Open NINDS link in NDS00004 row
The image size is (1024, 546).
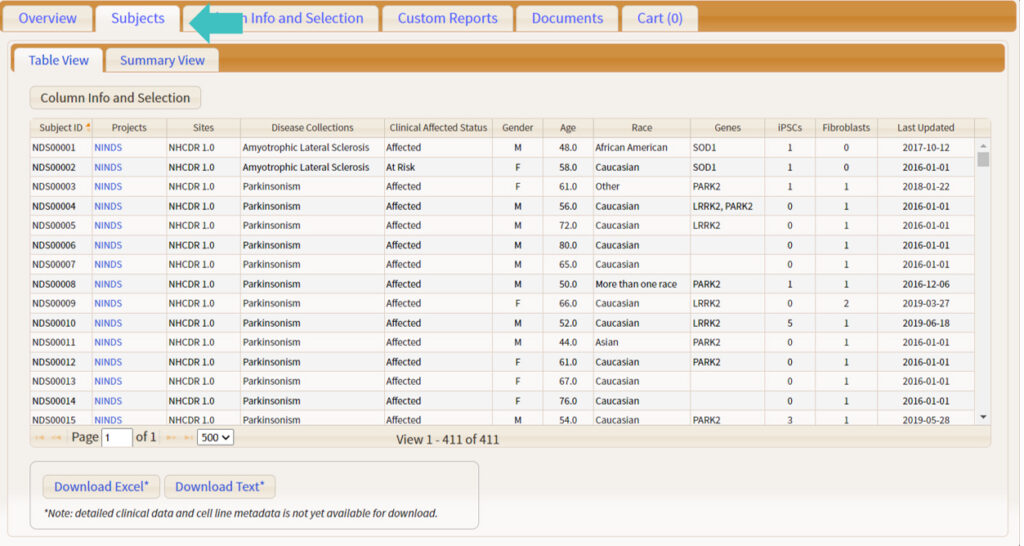[x=108, y=206]
